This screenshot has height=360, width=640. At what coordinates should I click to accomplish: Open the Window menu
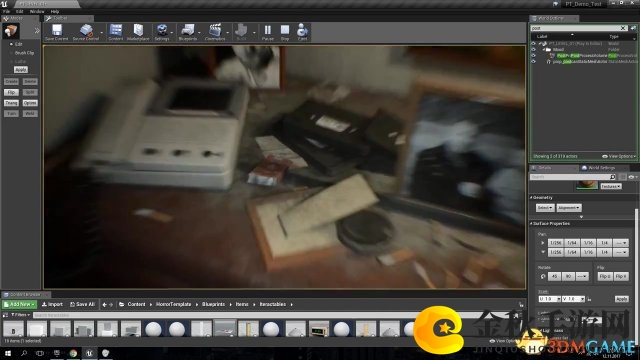tap(37, 11)
